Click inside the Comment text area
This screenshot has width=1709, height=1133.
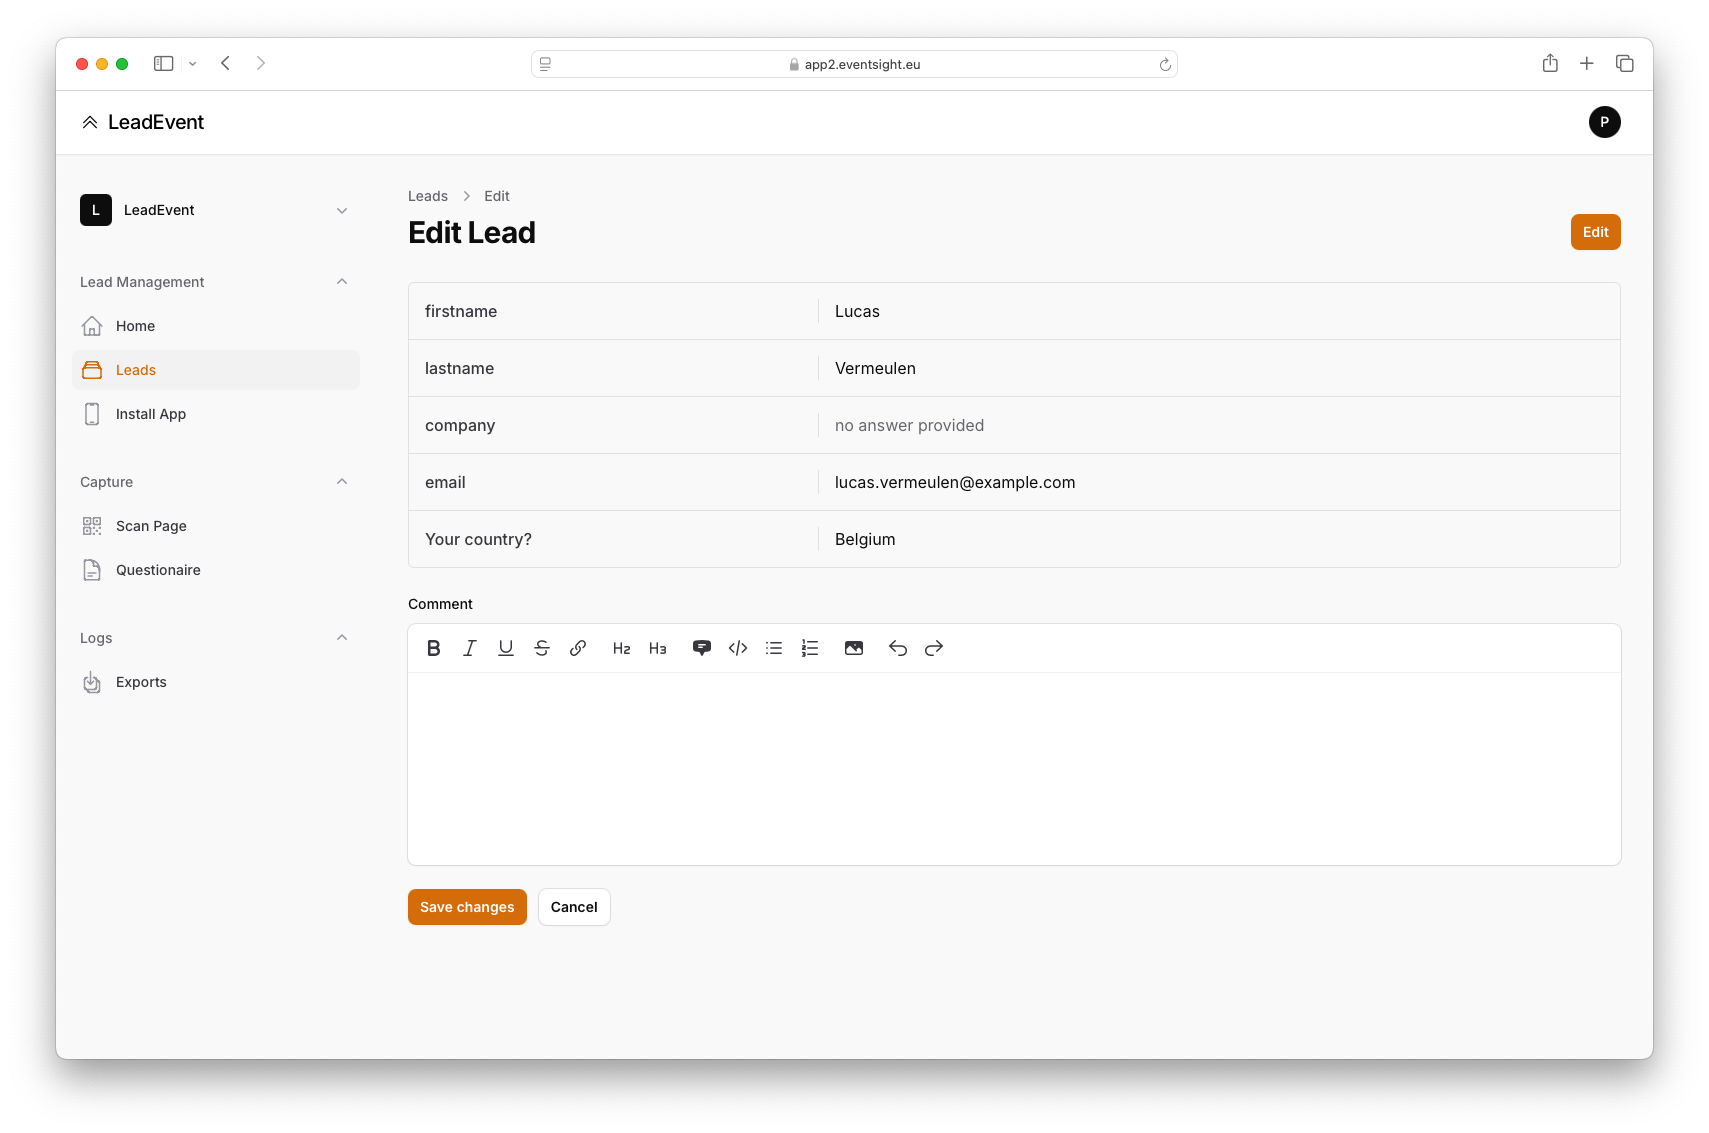coord(1014,768)
